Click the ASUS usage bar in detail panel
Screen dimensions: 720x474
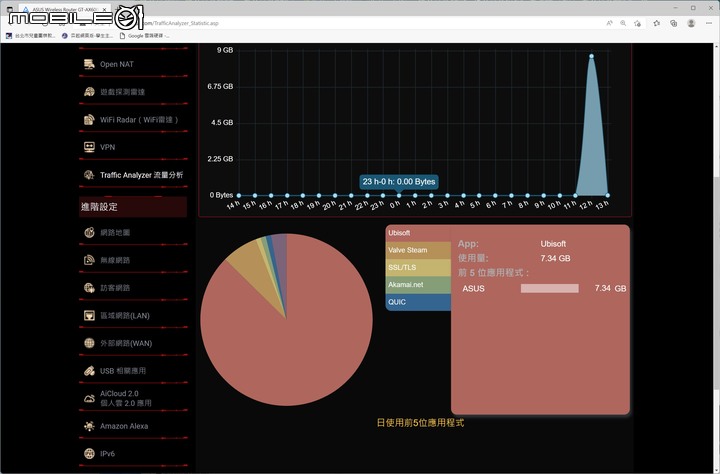[550, 288]
